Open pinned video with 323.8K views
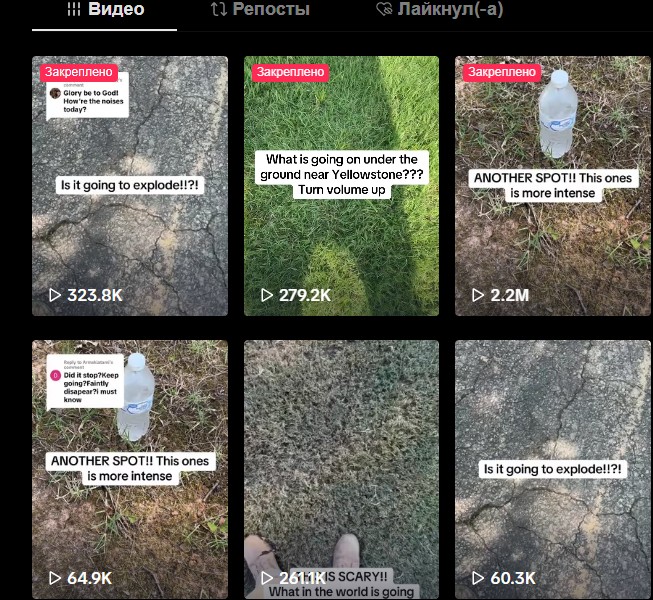 point(130,186)
